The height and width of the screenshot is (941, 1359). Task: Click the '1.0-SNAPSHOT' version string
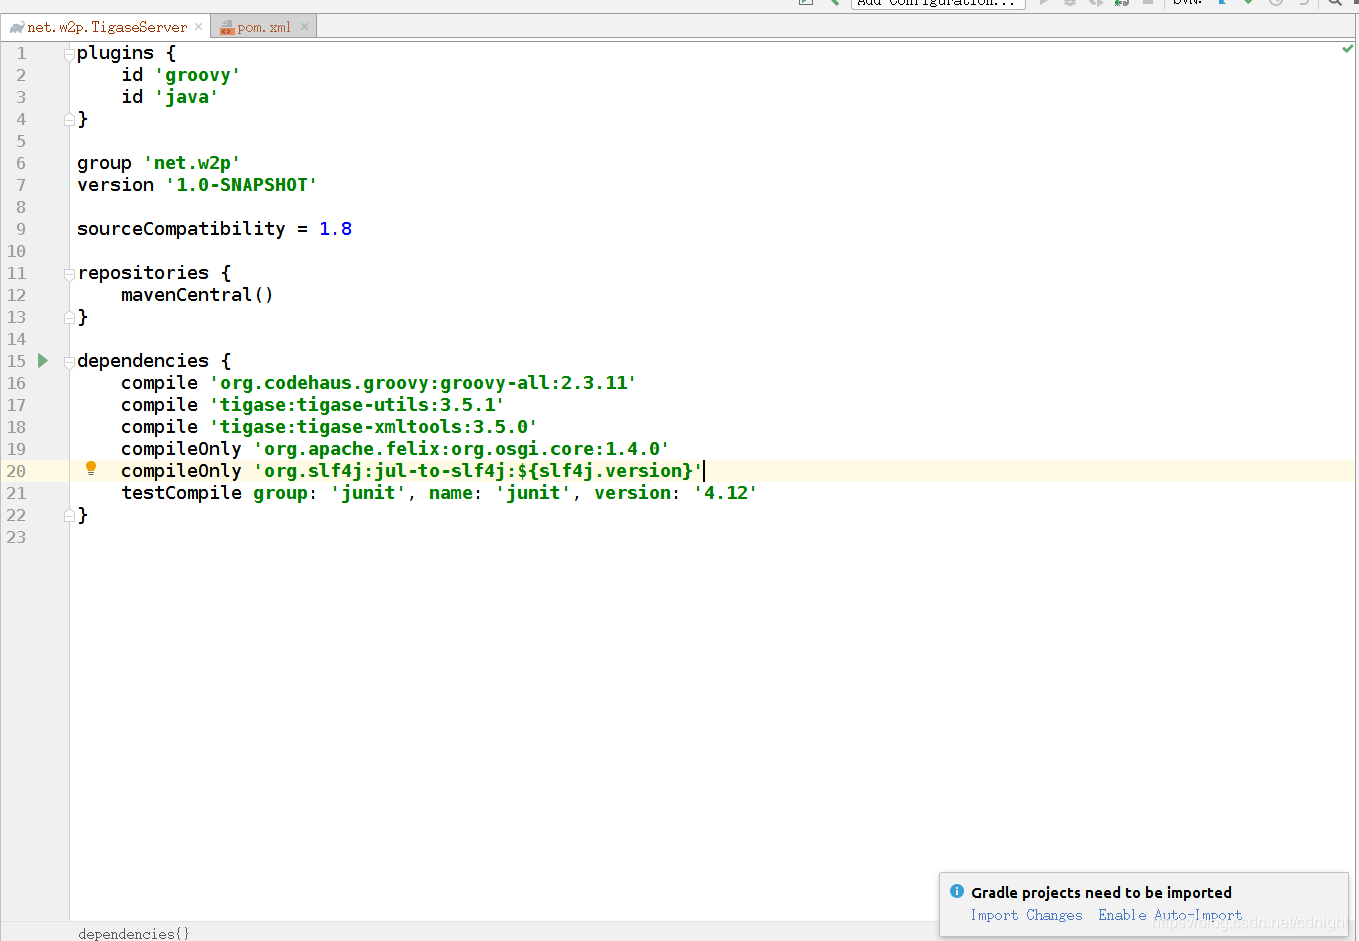tap(241, 185)
